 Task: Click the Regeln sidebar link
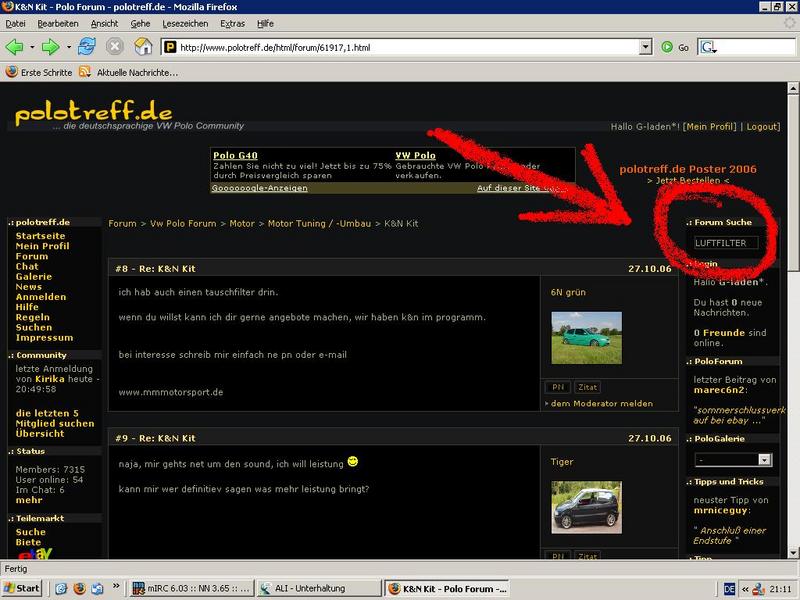click(33, 317)
